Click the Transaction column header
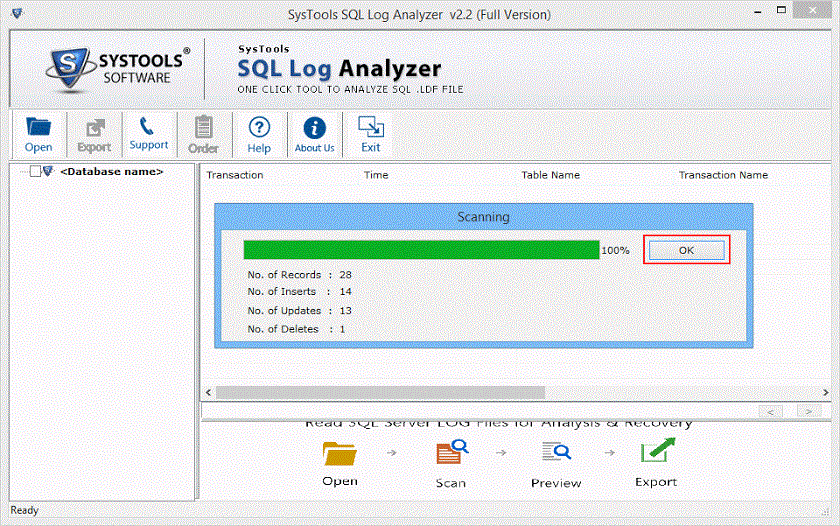Image resolution: width=840 pixels, height=526 pixels. tap(235, 175)
